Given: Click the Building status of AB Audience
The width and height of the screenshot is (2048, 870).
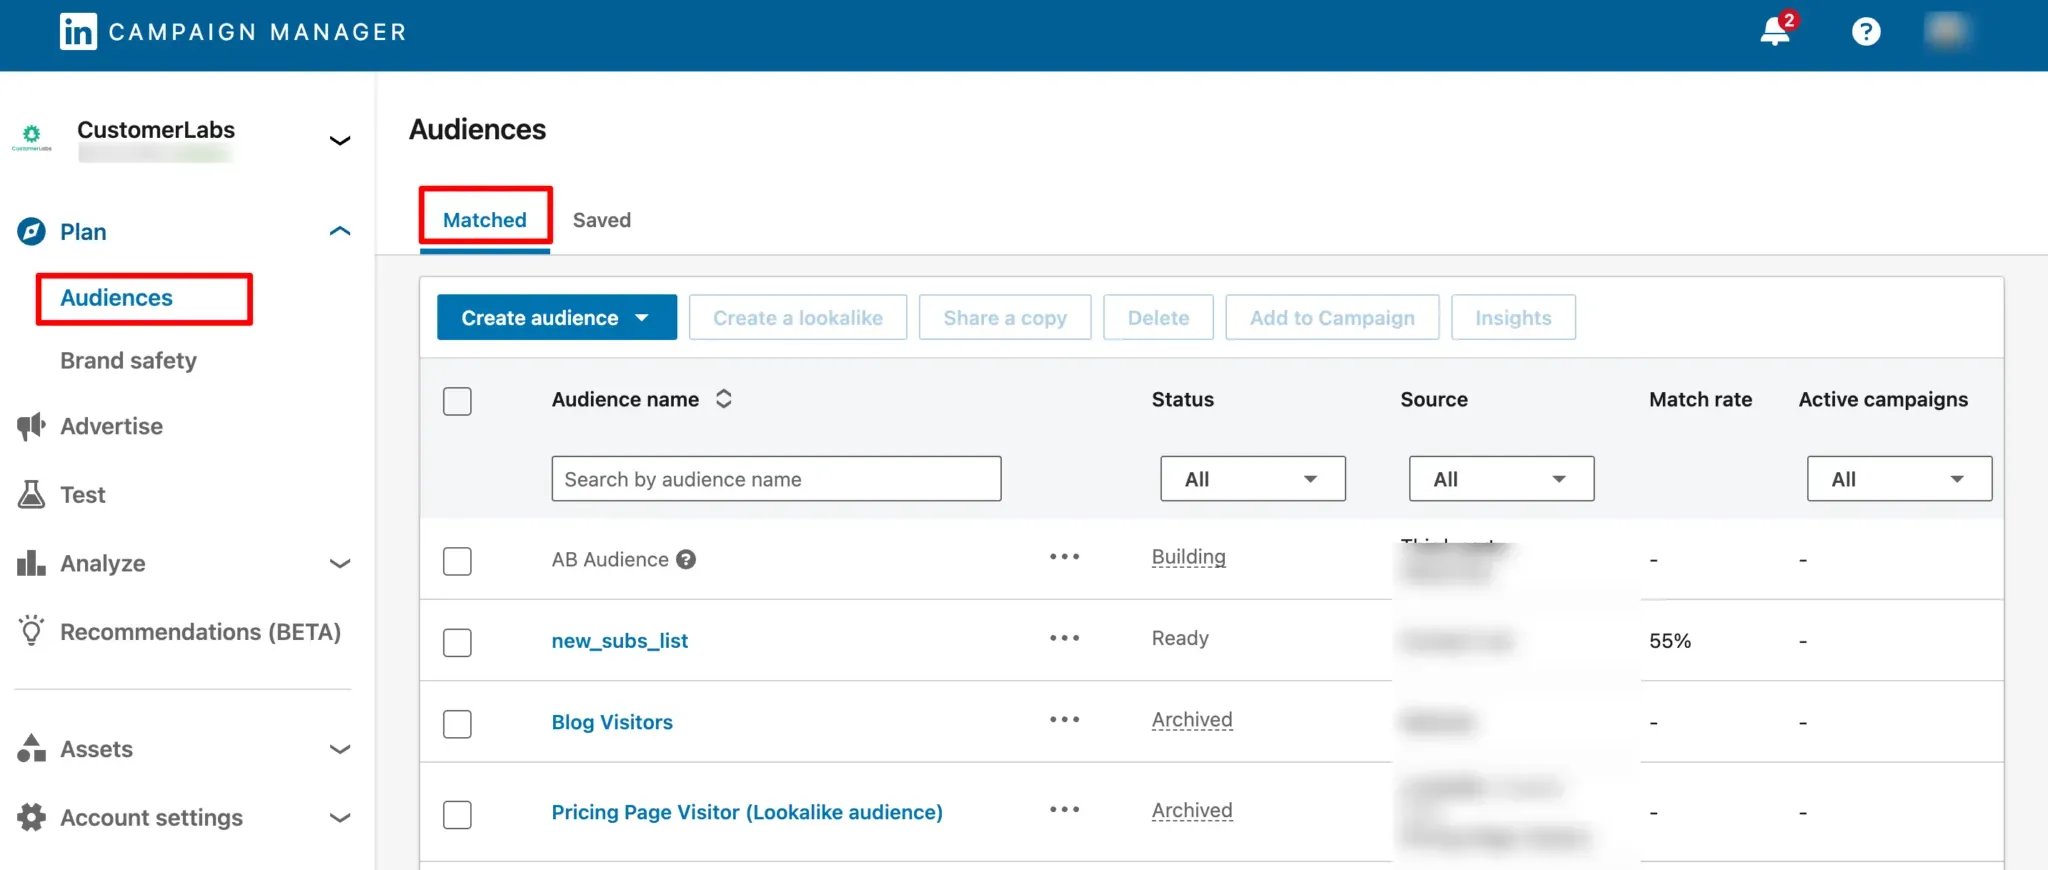Looking at the screenshot, I should click(x=1188, y=557).
